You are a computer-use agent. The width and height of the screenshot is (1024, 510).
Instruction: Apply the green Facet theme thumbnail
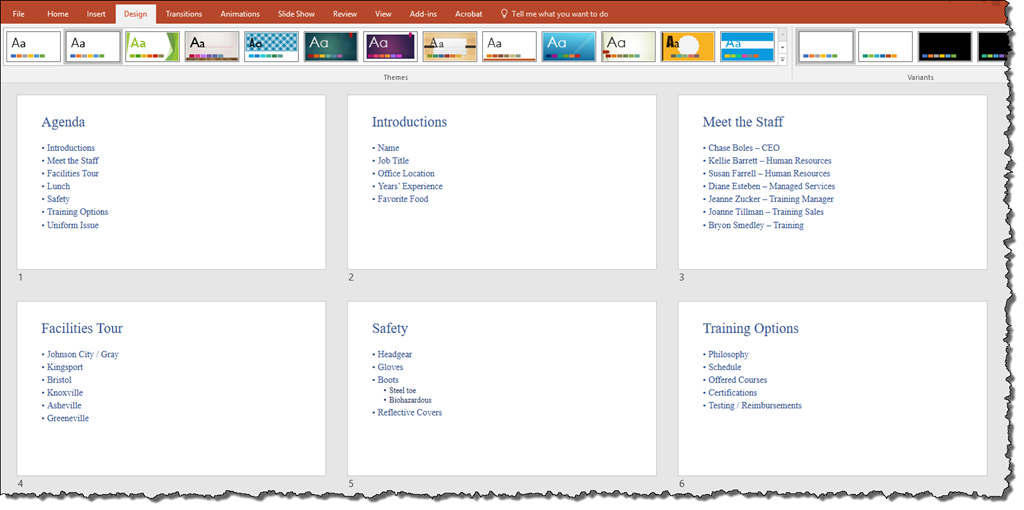pyautogui.click(x=152, y=47)
